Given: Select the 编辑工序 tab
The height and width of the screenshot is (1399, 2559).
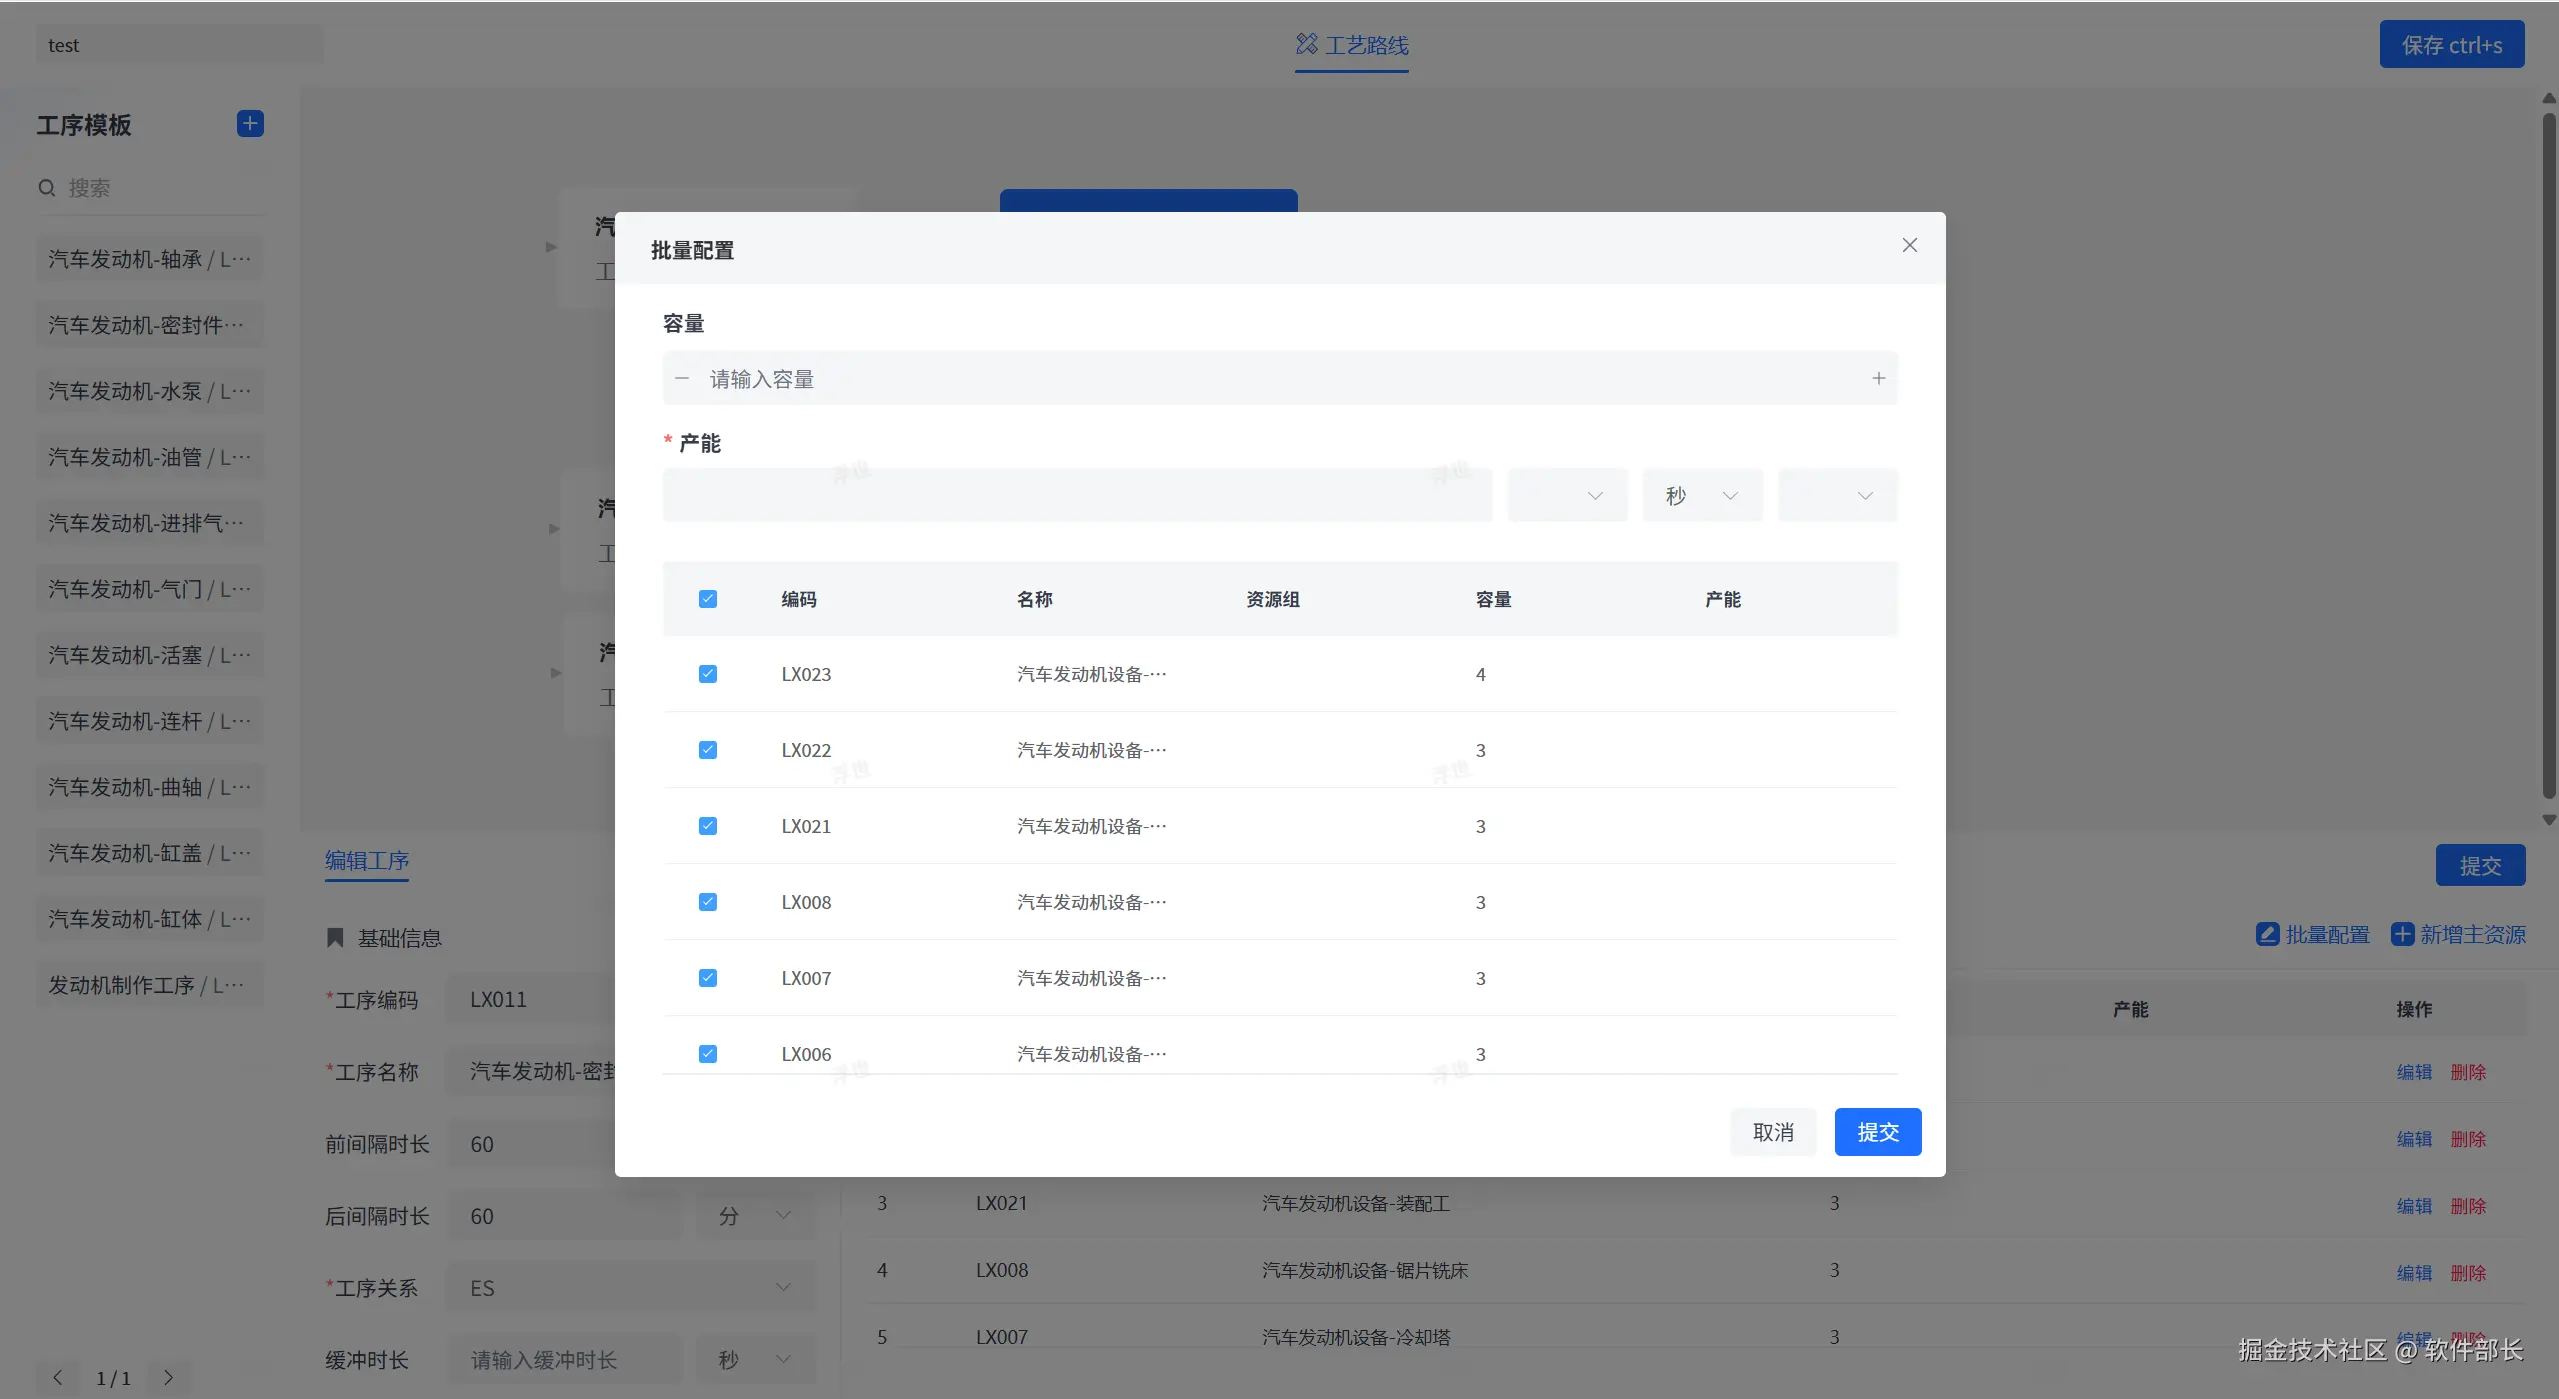Looking at the screenshot, I should pos(367,860).
